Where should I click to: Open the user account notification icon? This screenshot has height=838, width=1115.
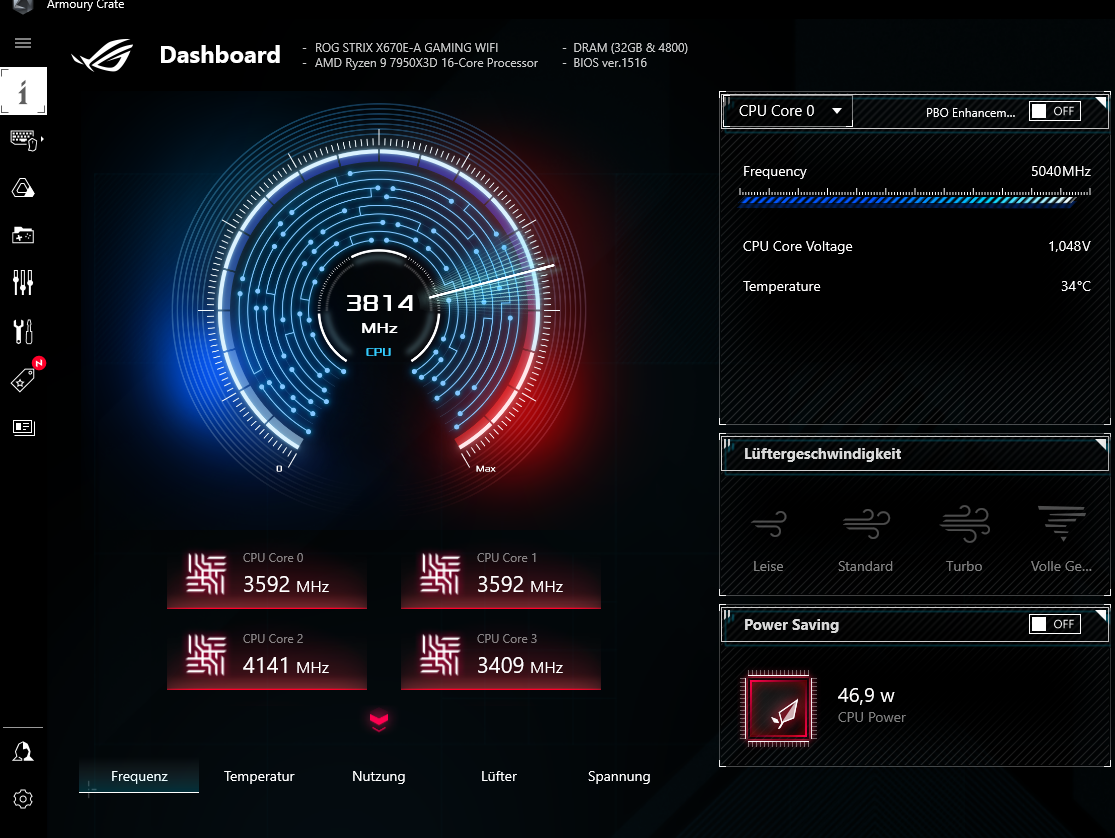[23, 751]
